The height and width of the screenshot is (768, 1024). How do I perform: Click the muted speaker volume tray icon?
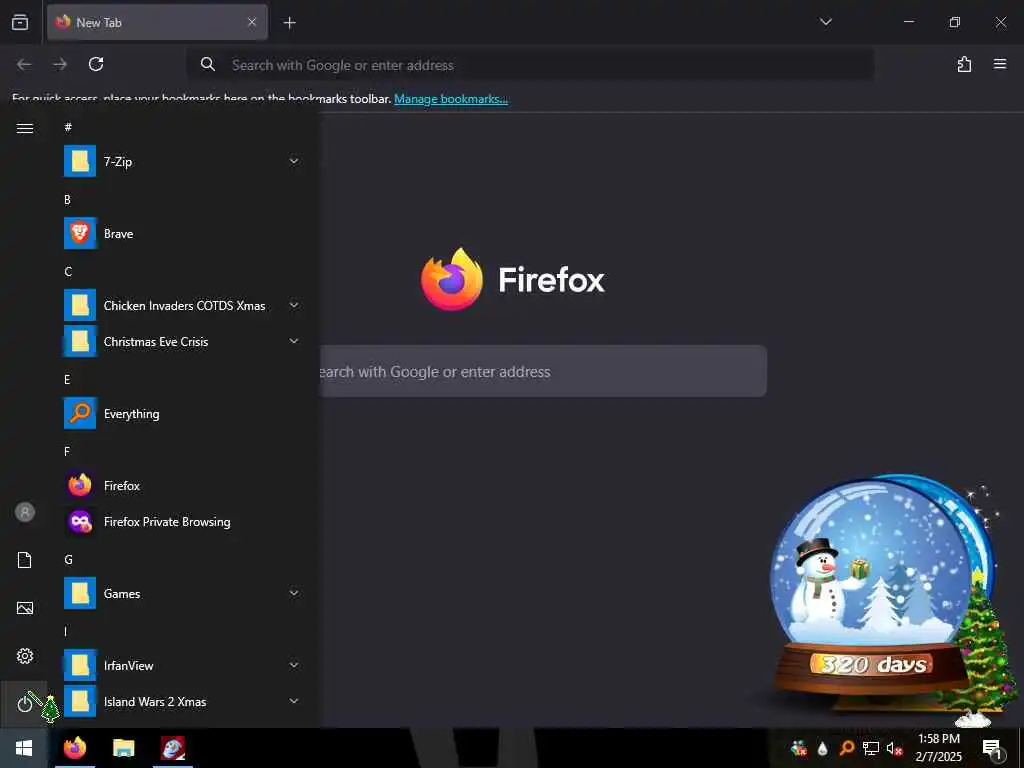895,748
